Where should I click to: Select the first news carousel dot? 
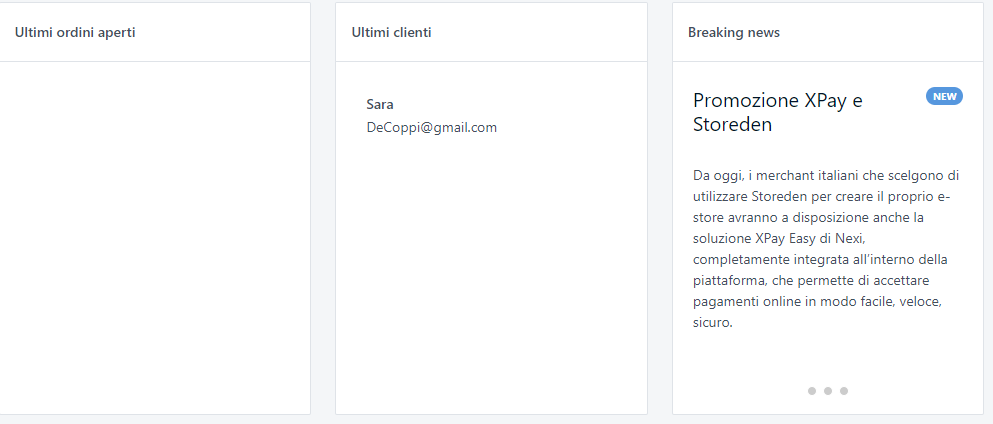pos(812,391)
